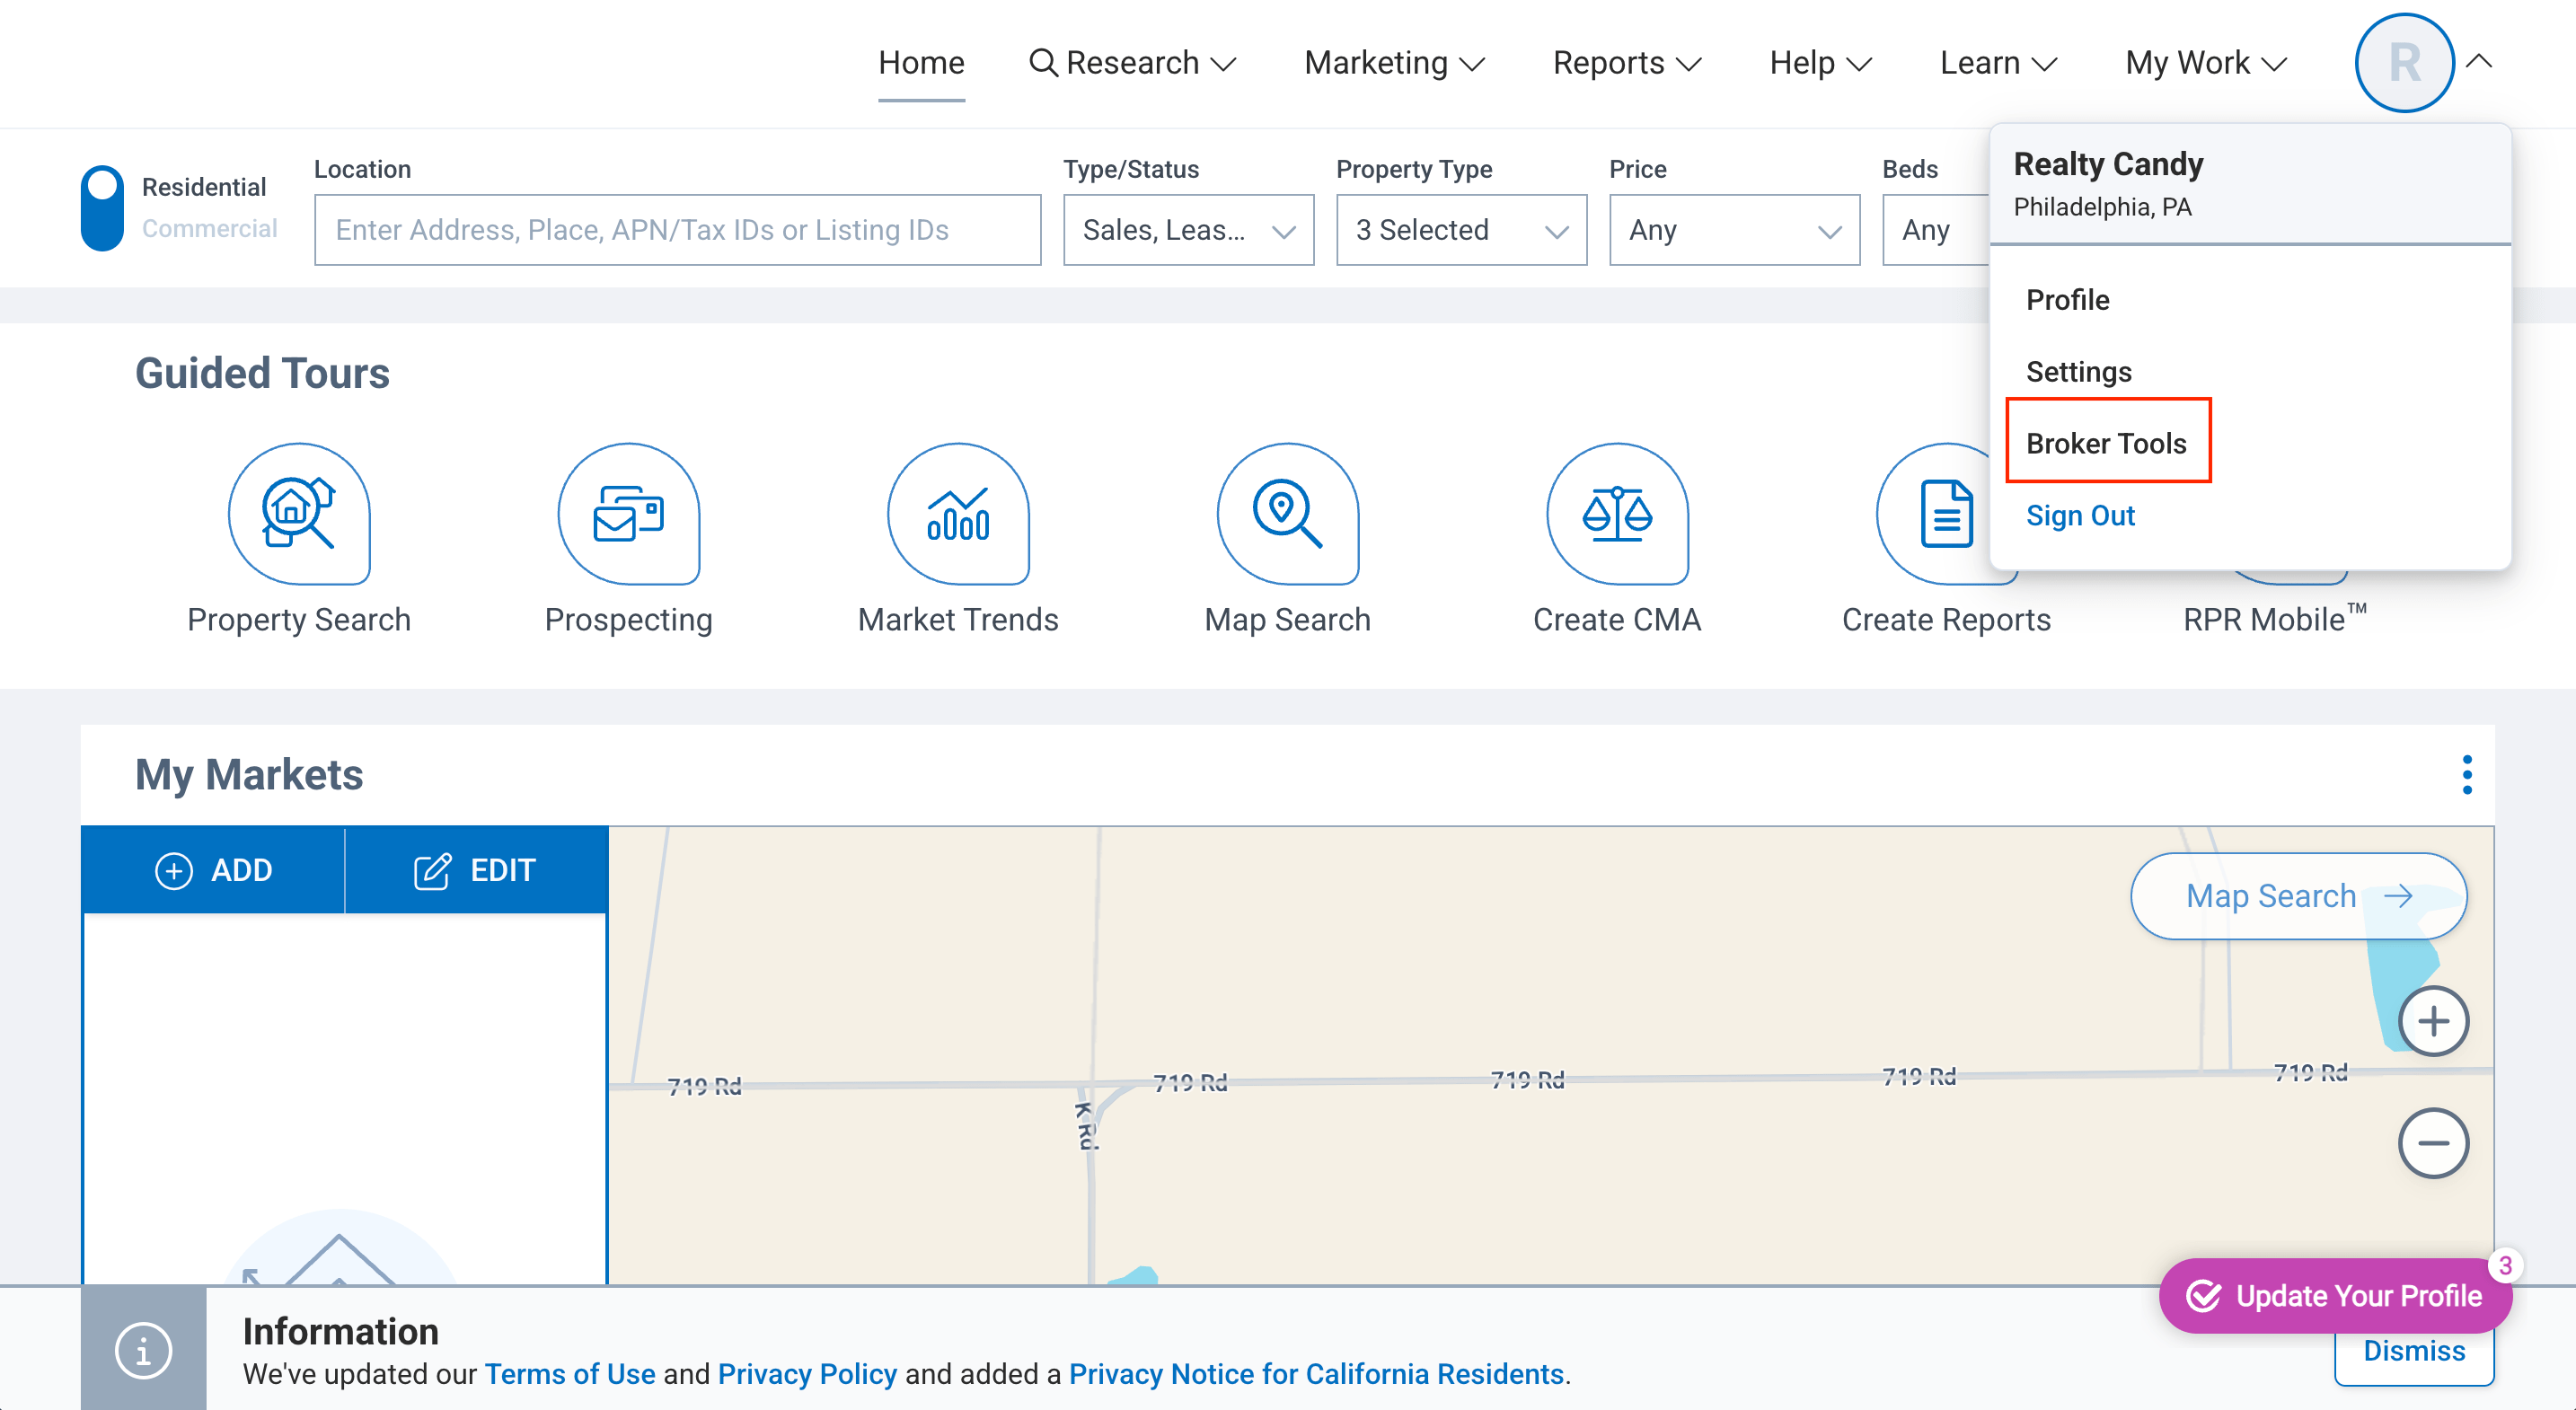Viewport: 2576px width, 1410px height.
Task: Expand the Type/Status dropdown
Action: pyautogui.click(x=1187, y=230)
